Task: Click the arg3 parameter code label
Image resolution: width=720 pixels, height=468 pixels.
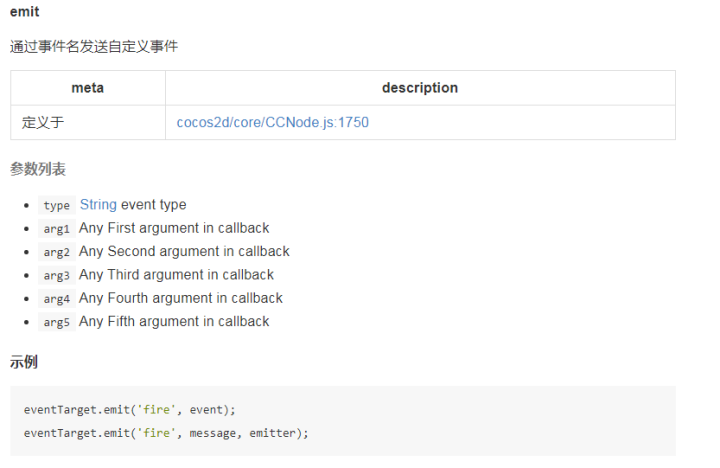Action: click(x=57, y=275)
